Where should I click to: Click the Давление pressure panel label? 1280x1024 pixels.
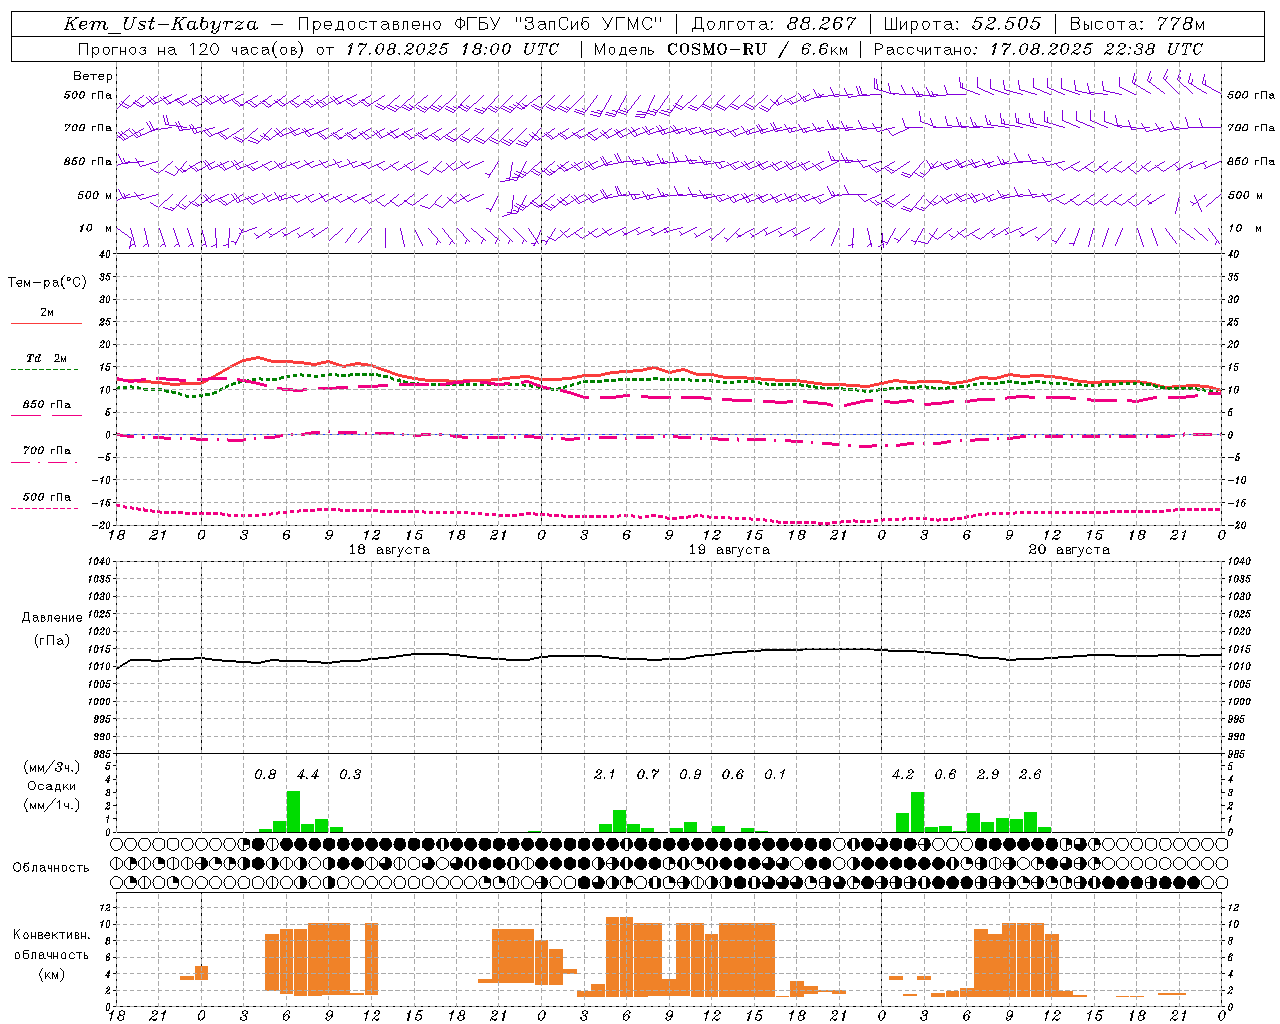click(52, 618)
